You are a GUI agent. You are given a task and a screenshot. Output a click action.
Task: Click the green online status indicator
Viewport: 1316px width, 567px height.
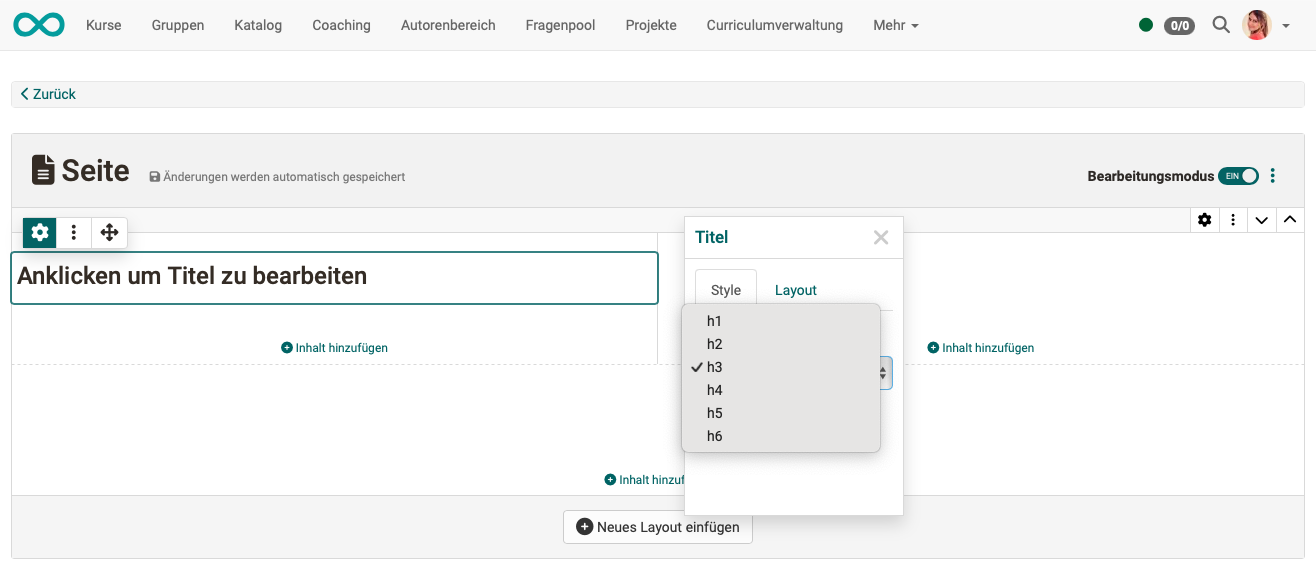coord(1146,25)
